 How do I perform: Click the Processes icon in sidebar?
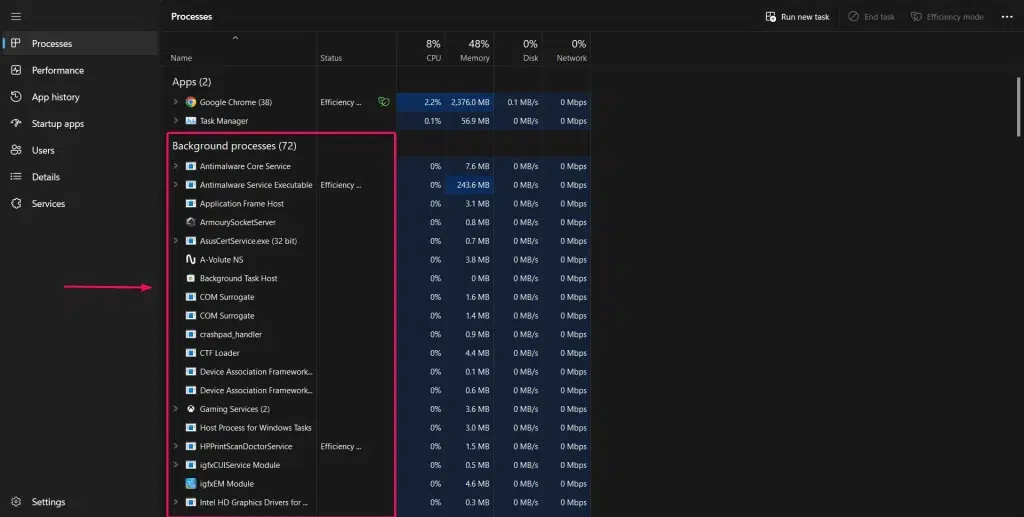(16, 43)
